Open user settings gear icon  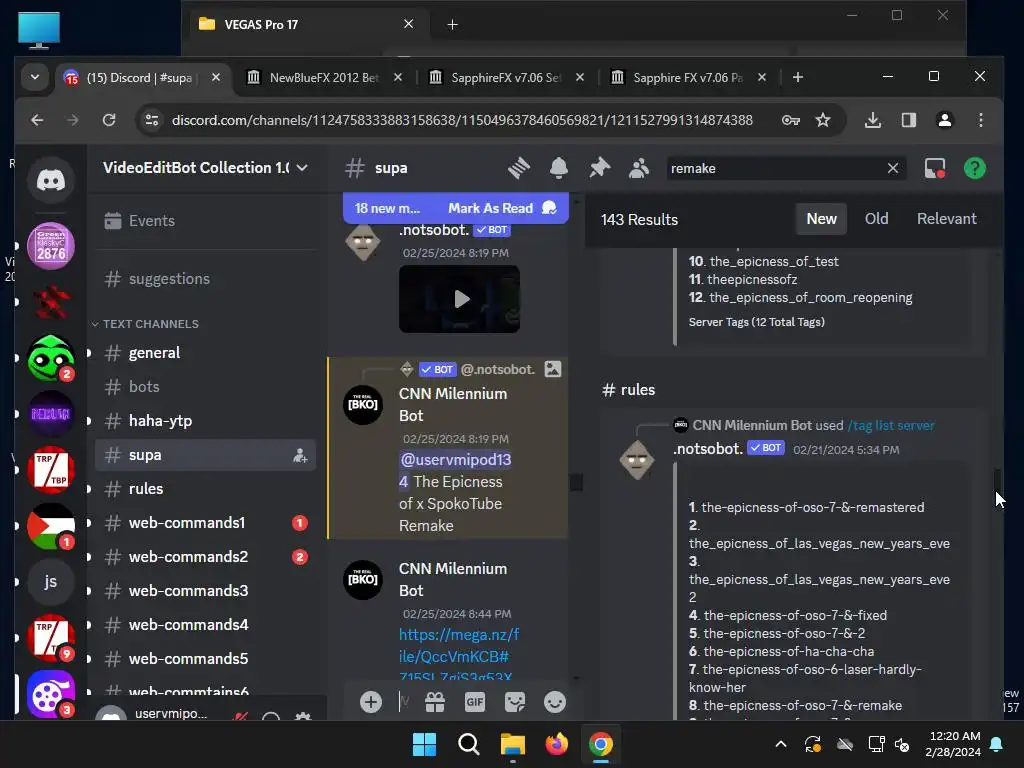303,717
